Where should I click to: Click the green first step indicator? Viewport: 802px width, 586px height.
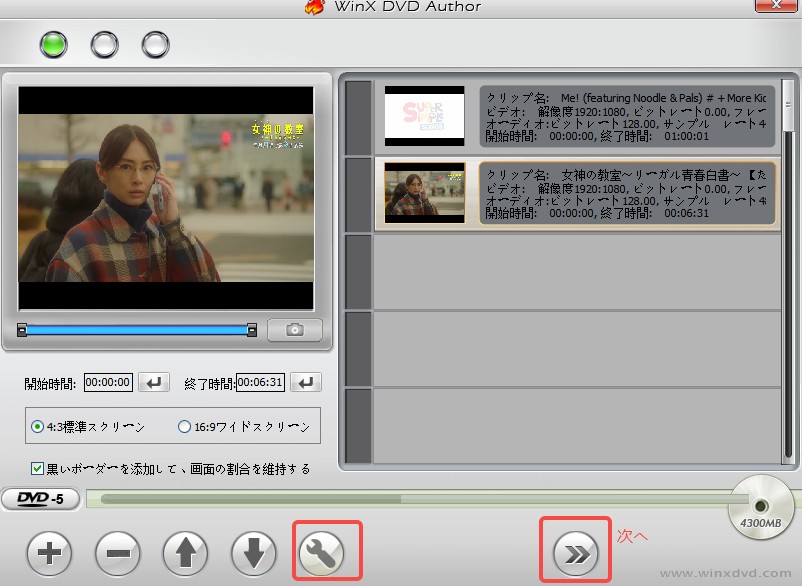click(54, 44)
